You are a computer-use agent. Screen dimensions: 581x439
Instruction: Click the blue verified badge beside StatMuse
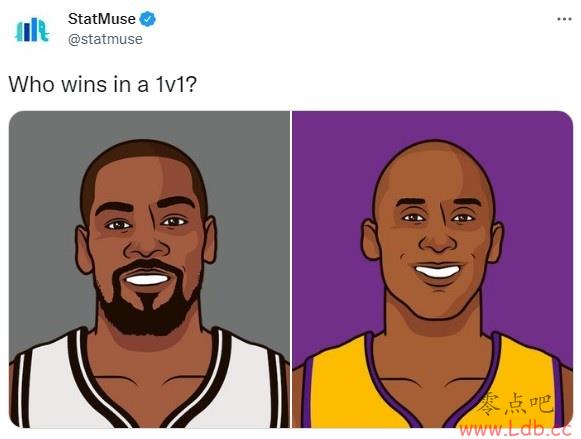[x=147, y=19]
